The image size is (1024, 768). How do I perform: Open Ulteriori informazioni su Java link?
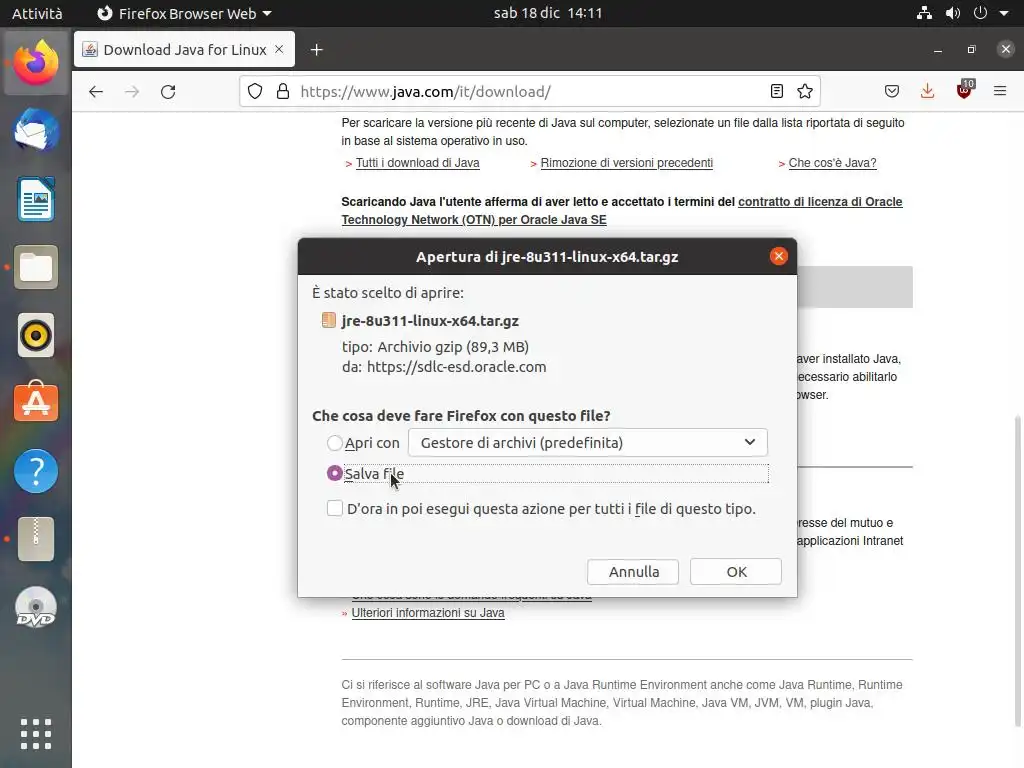[428, 613]
